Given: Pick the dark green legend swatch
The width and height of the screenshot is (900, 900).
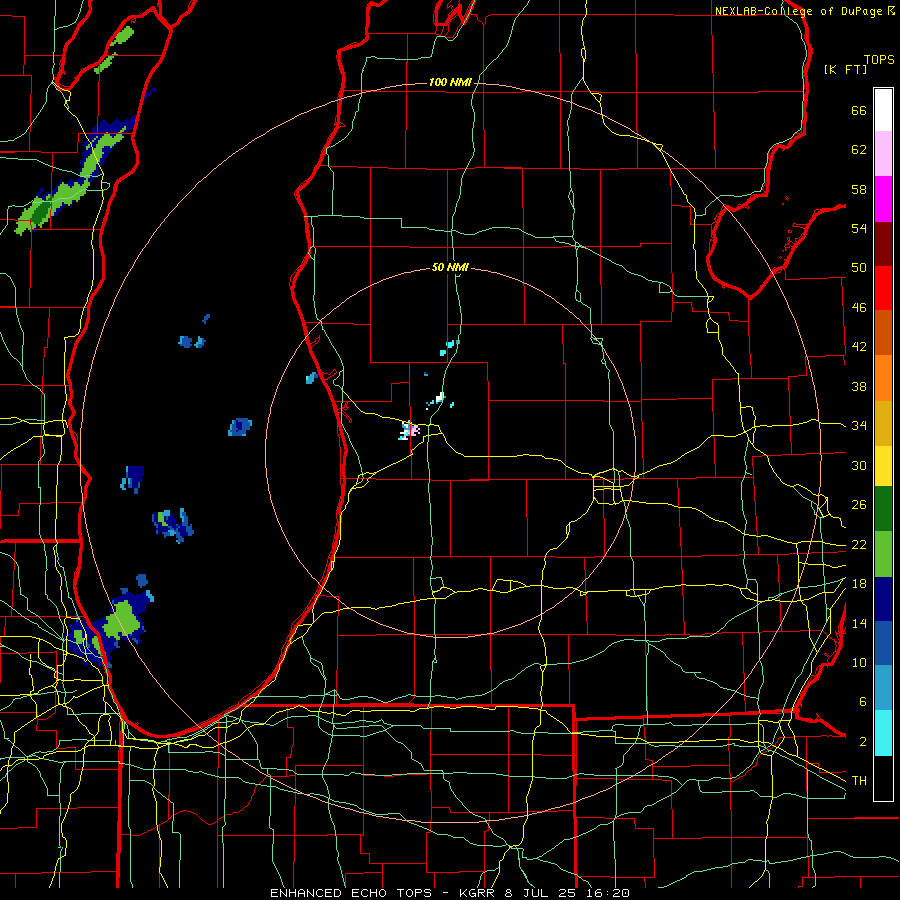Looking at the screenshot, I should point(883,509).
